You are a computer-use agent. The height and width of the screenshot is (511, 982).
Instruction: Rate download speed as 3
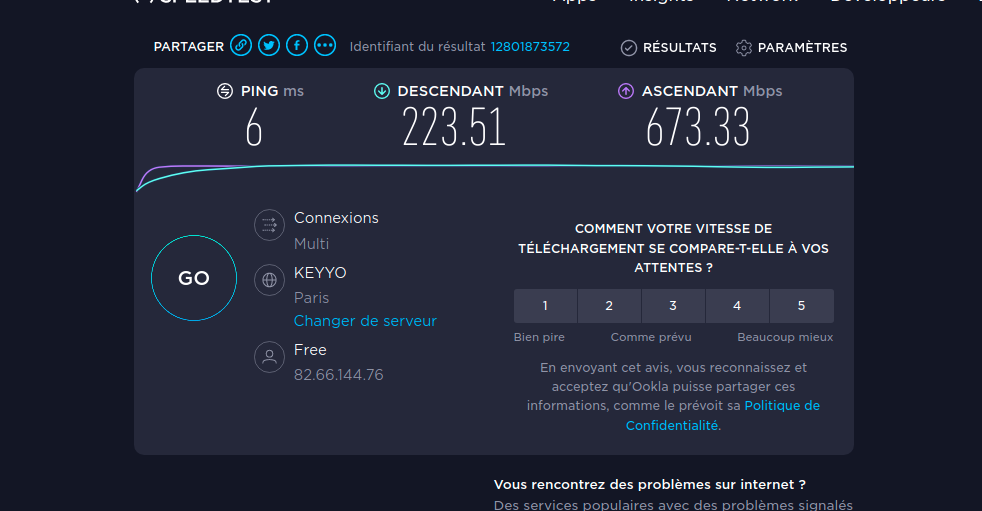point(673,306)
